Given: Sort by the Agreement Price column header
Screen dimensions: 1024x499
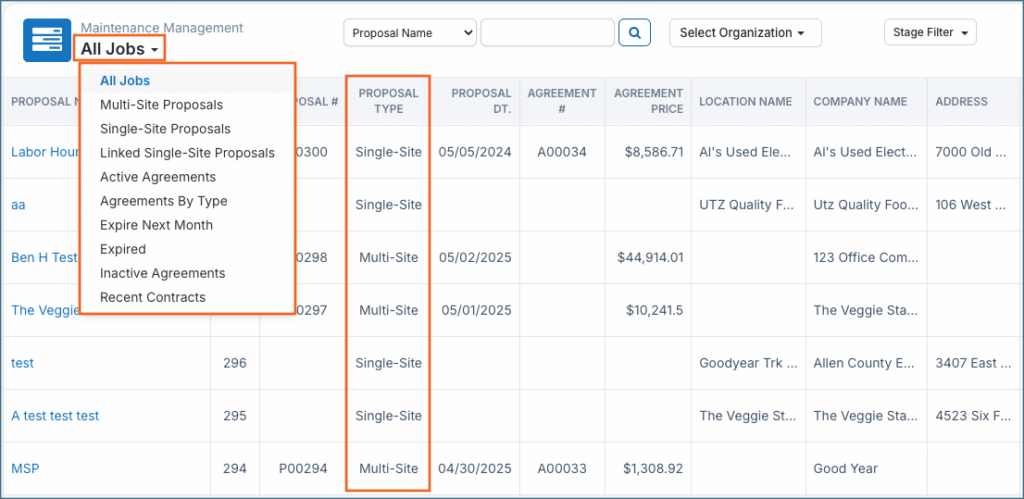Looking at the screenshot, I should (x=648, y=101).
